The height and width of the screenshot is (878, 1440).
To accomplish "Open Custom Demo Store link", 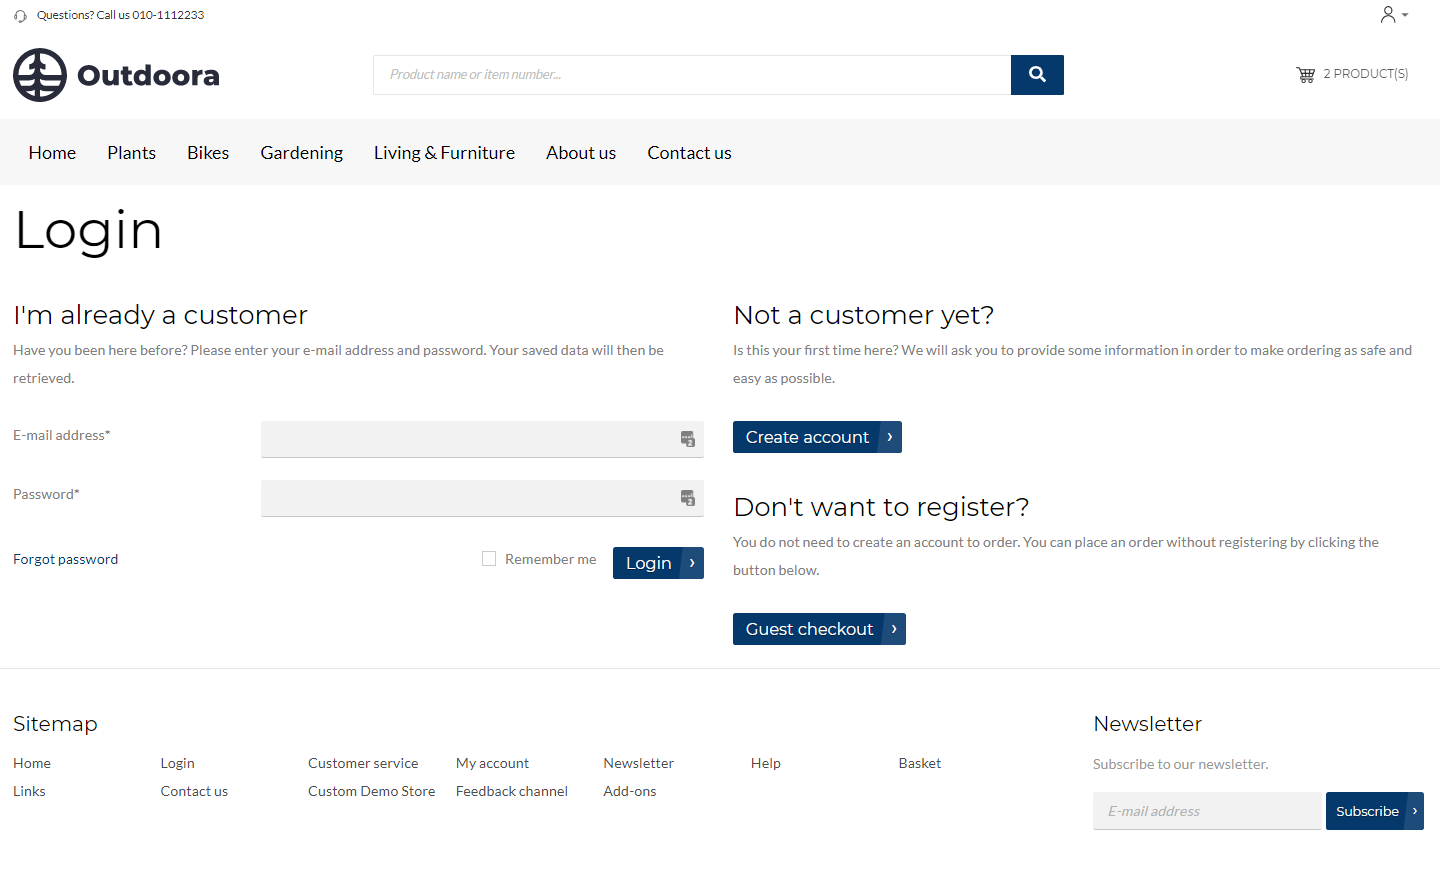I will point(372,791).
